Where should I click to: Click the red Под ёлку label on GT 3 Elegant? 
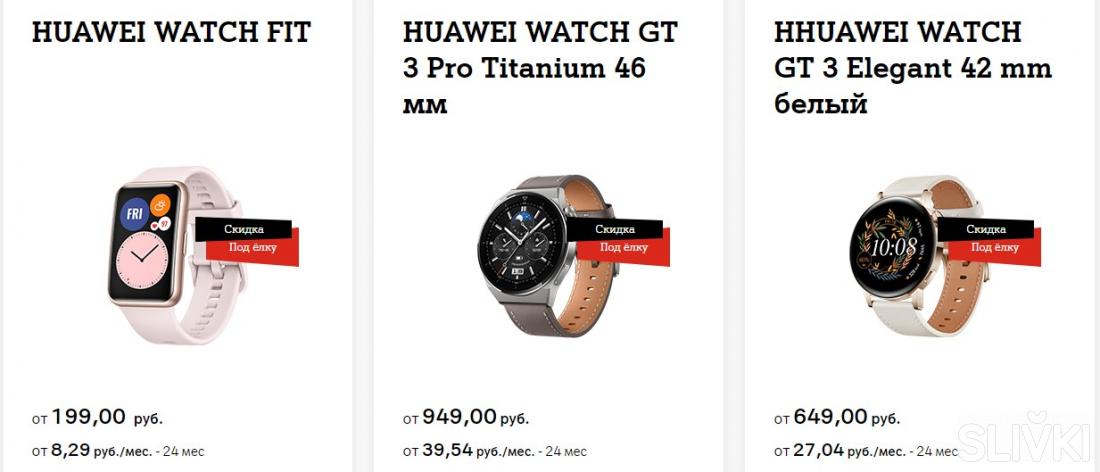tap(995, 248)
